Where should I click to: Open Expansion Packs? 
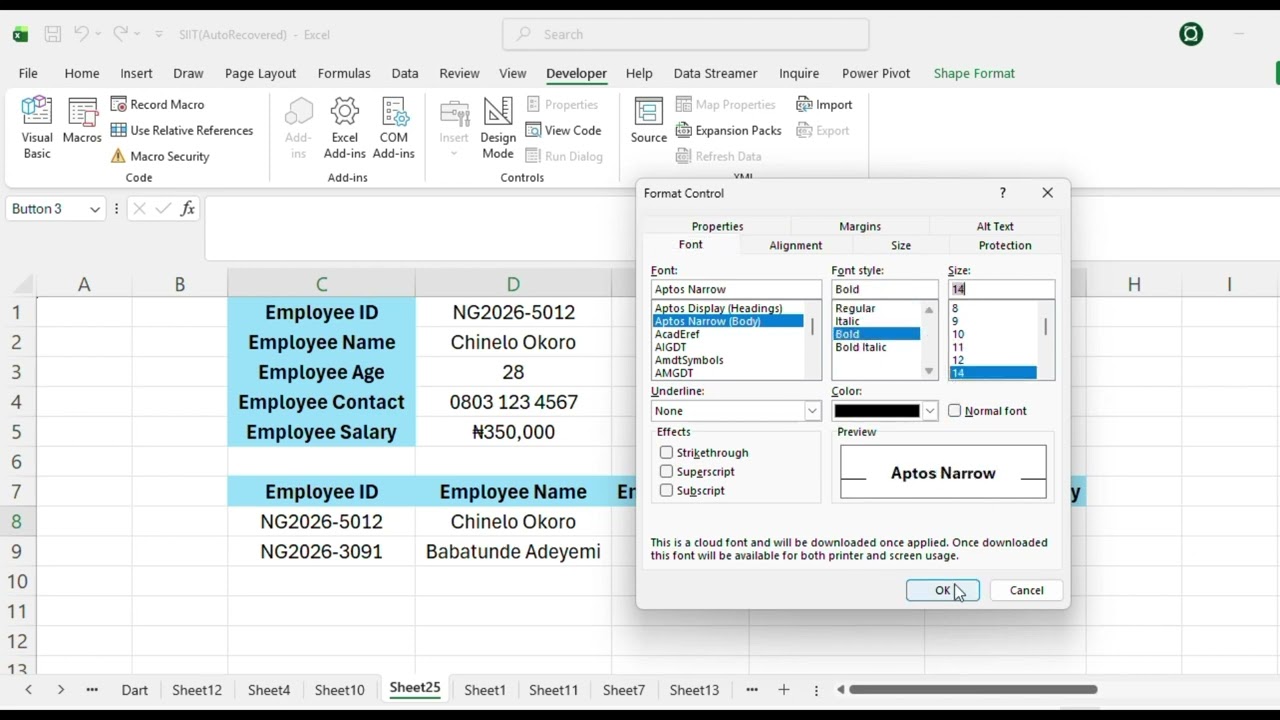[729, 130]
